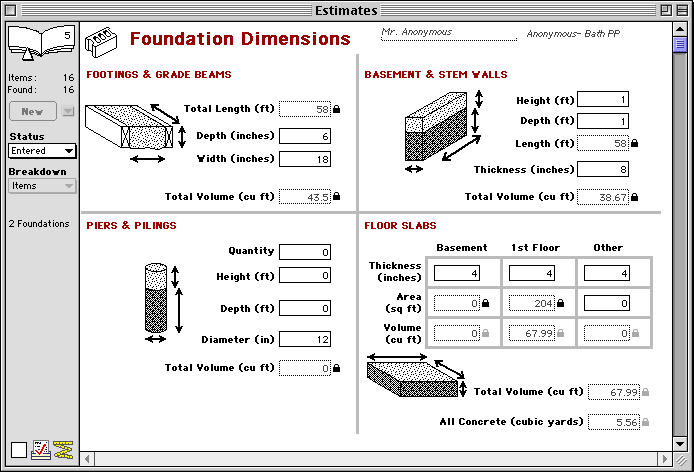694x472 pixels.
Task: Click lock icon beside All Concrete cubic yards
Action: click(645, 423)
